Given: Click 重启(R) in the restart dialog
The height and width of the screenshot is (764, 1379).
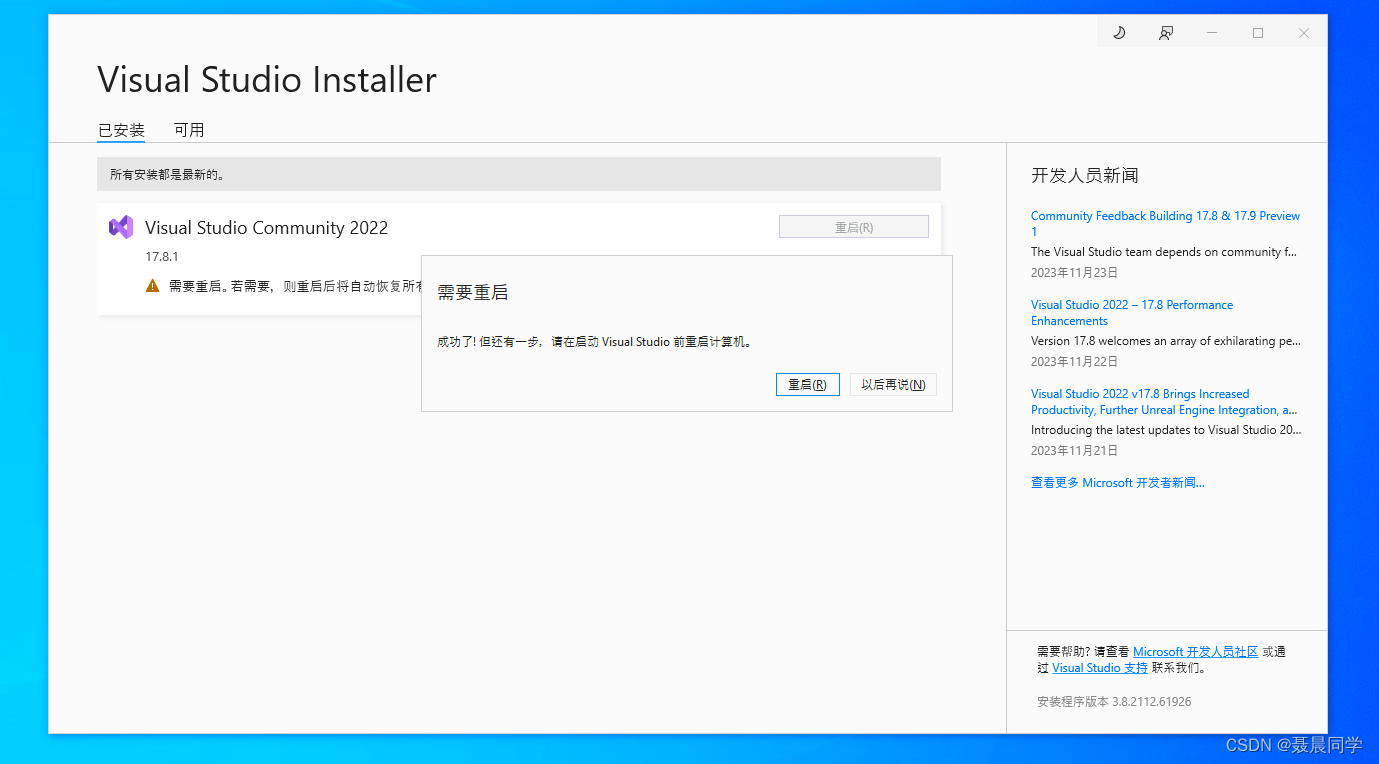Looking at the screenshot, I should click(807, 384).
